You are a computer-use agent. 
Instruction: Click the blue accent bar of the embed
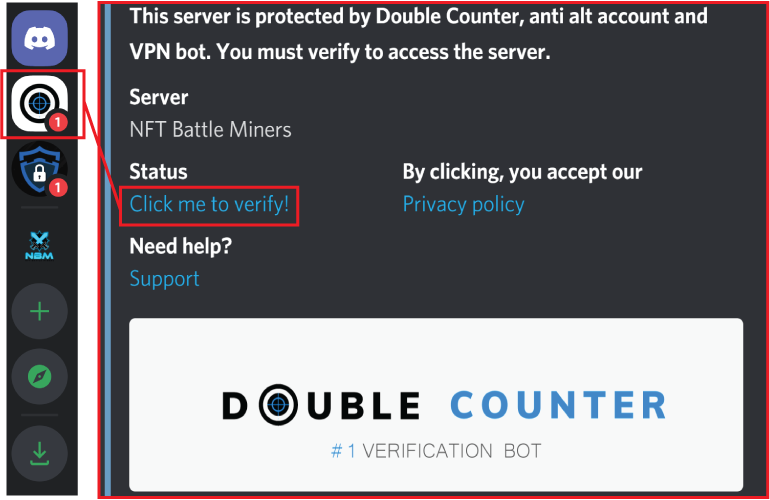(x=108, y=250)
